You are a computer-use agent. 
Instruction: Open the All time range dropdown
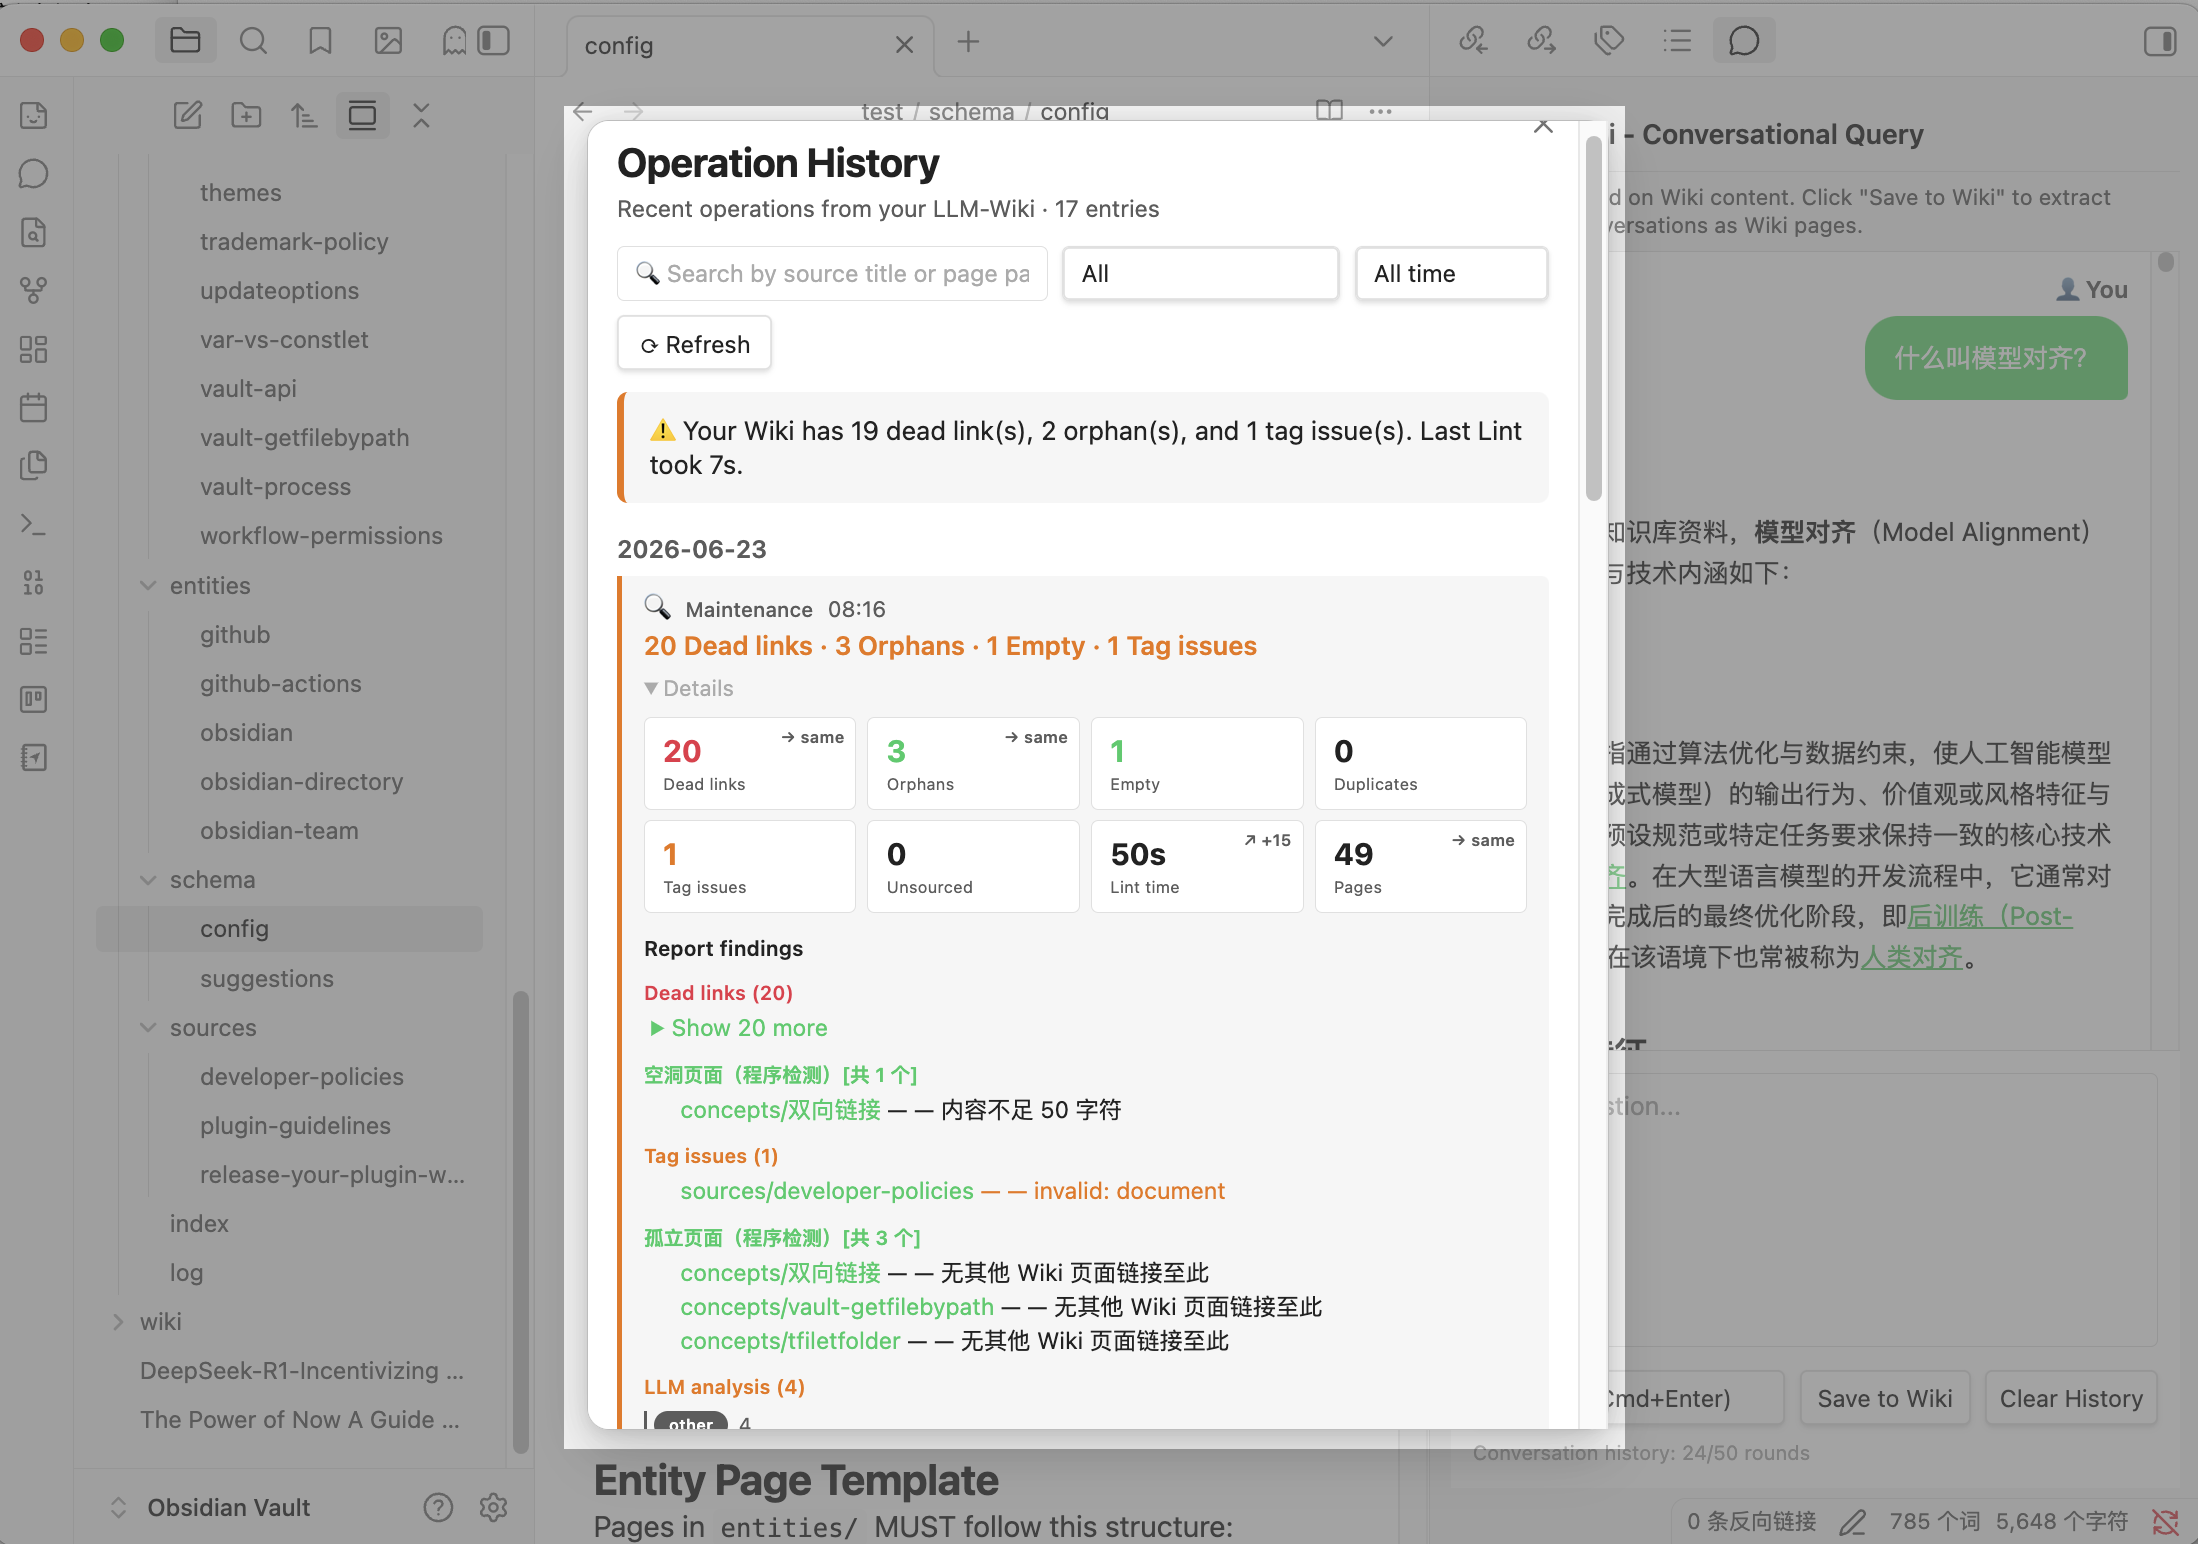(1451, 274)
